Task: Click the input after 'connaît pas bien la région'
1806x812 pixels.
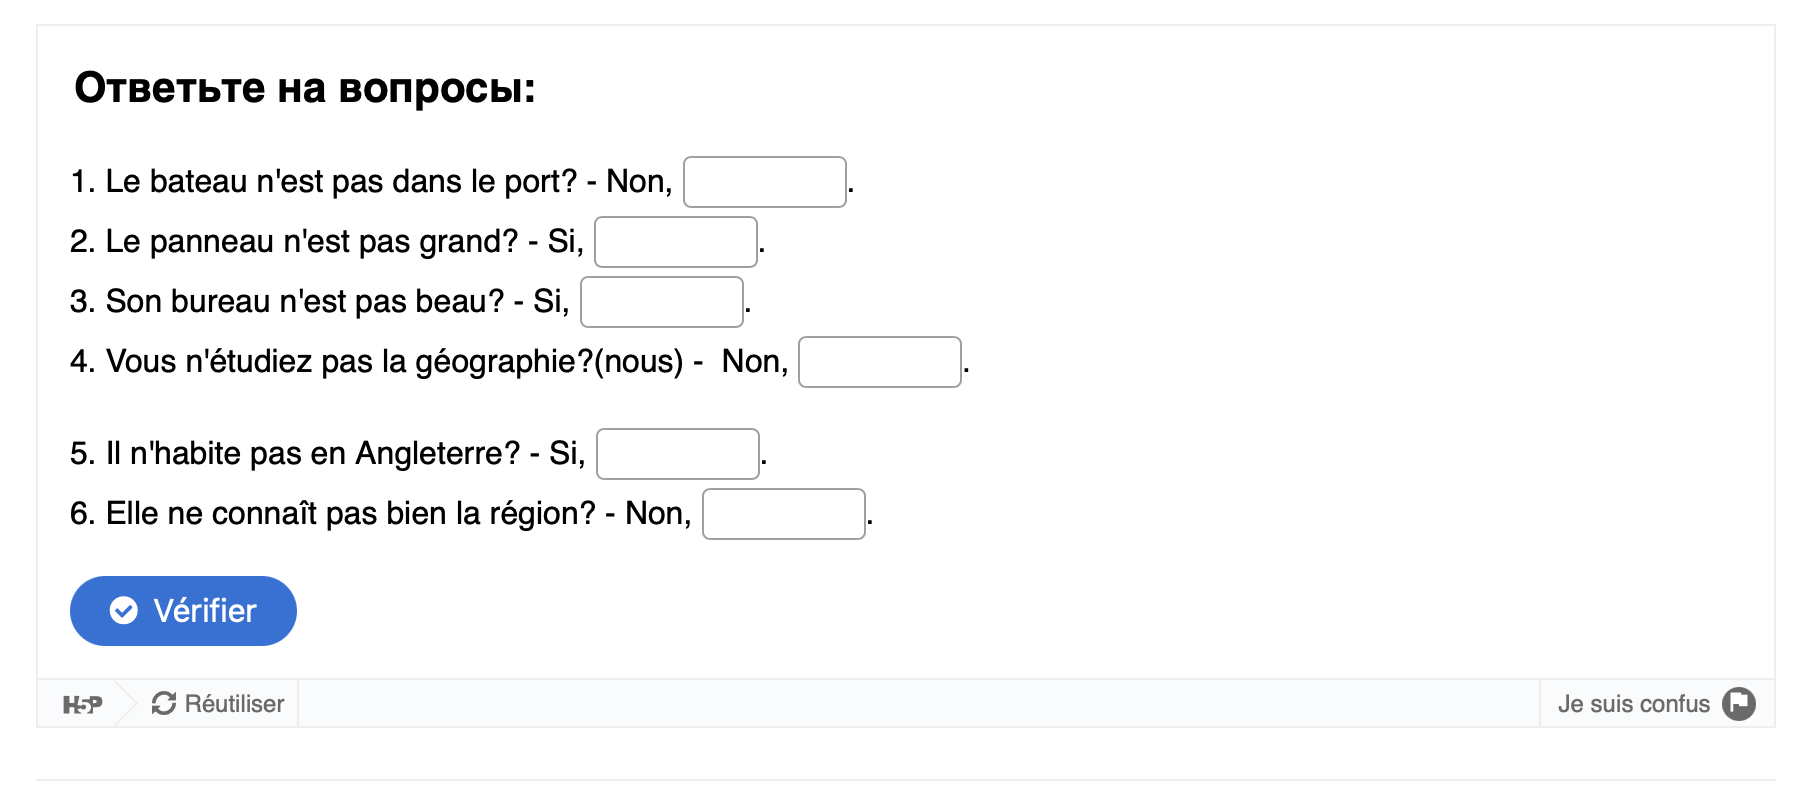Action: coord(783,514)
